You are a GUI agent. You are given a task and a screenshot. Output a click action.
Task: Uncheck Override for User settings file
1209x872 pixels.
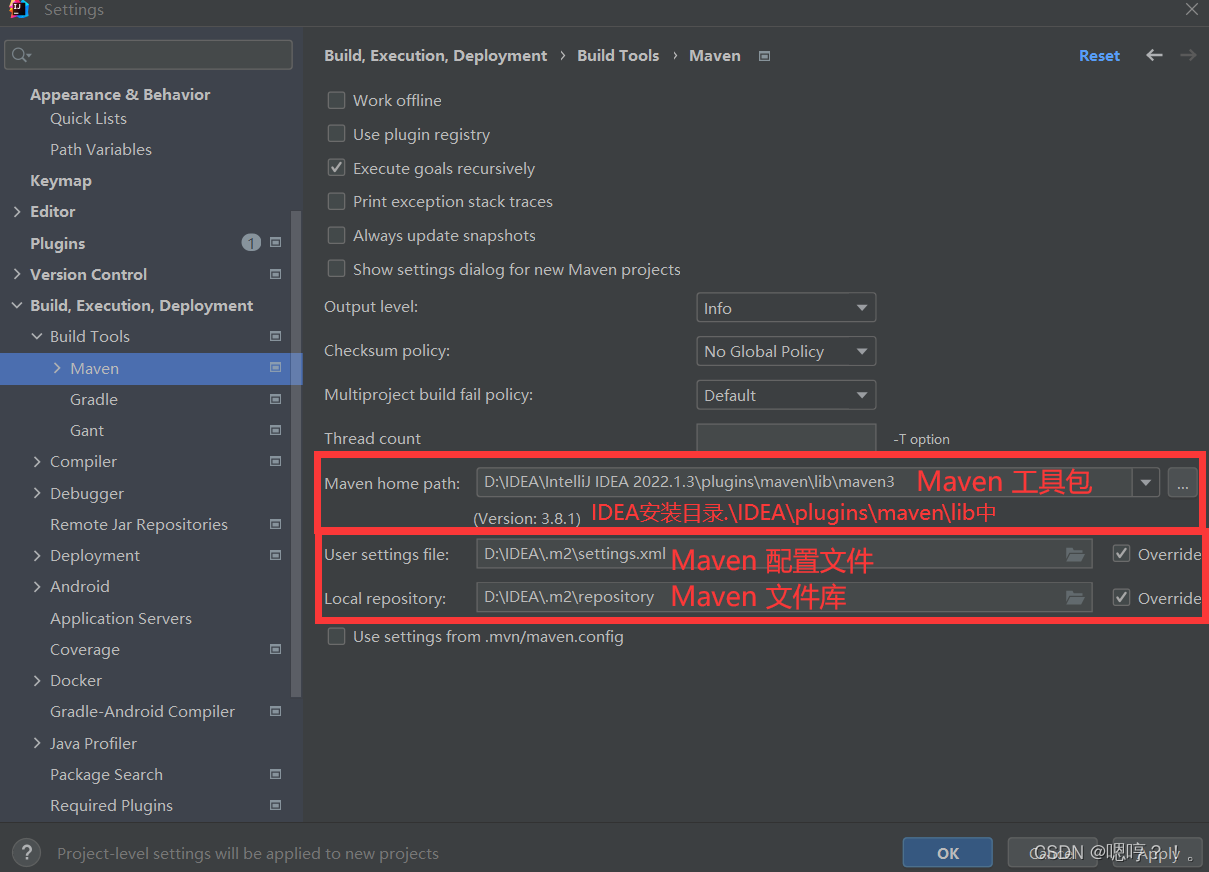click(1121, 554)
